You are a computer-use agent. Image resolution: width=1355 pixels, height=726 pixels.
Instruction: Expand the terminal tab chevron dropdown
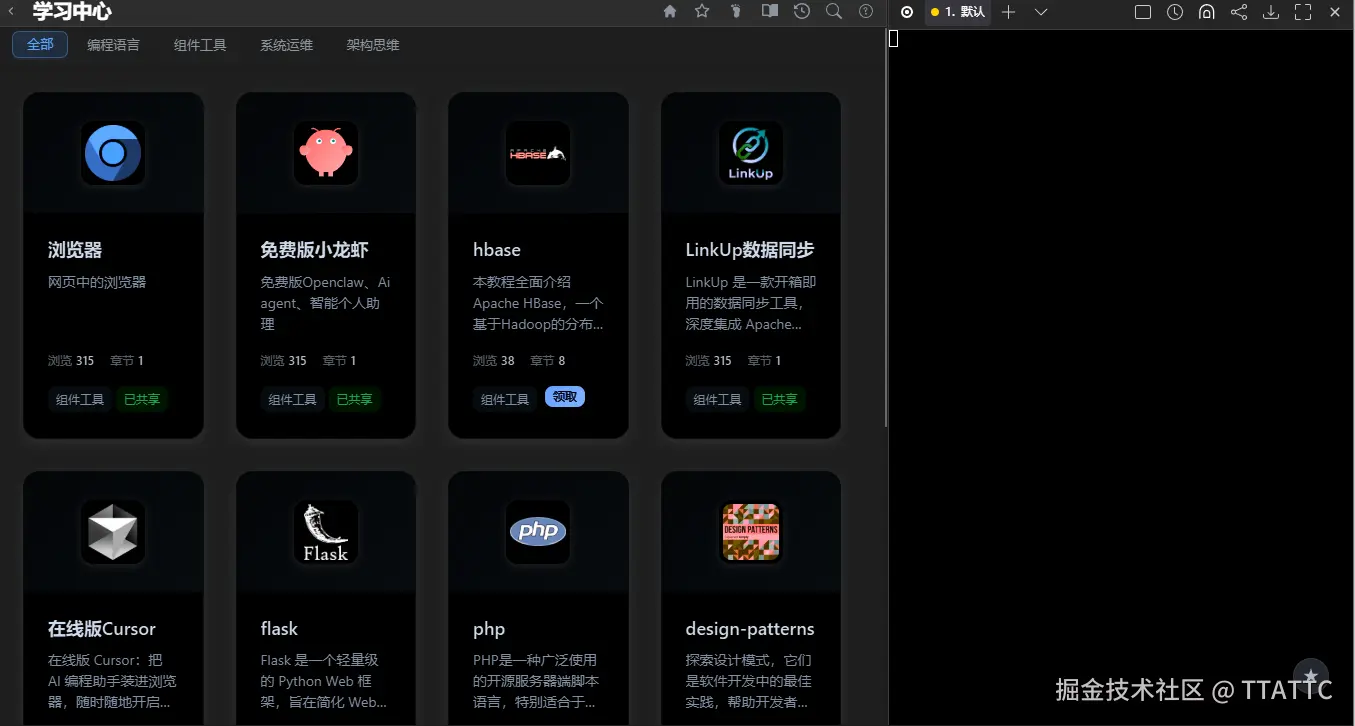[1041, 12]
